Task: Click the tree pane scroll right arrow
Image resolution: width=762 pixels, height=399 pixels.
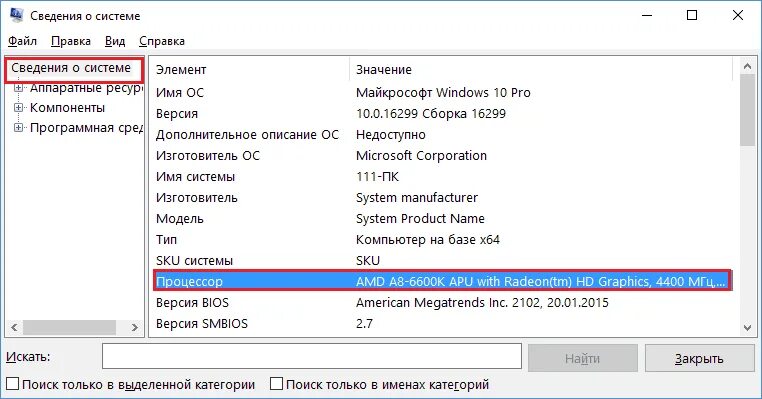Action: coord(135,328)
